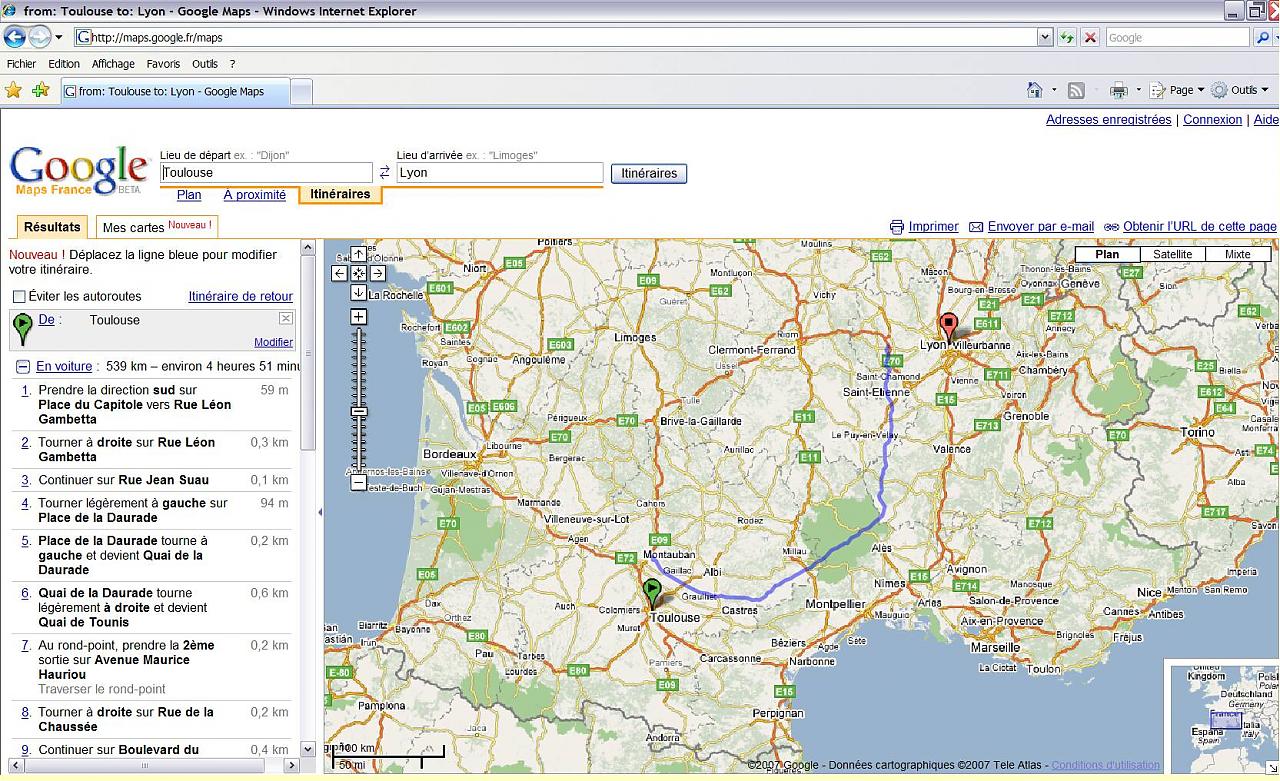This screenshot has width=1280, height=781.
Task: Open the Affichage menu
Action: point(113,64)
